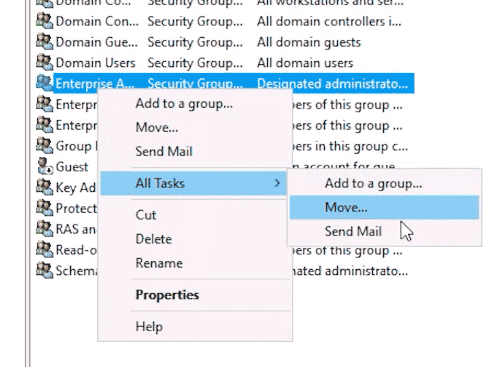
Task: Open the All Tasks submenu entry
Action: coord(193,183)
